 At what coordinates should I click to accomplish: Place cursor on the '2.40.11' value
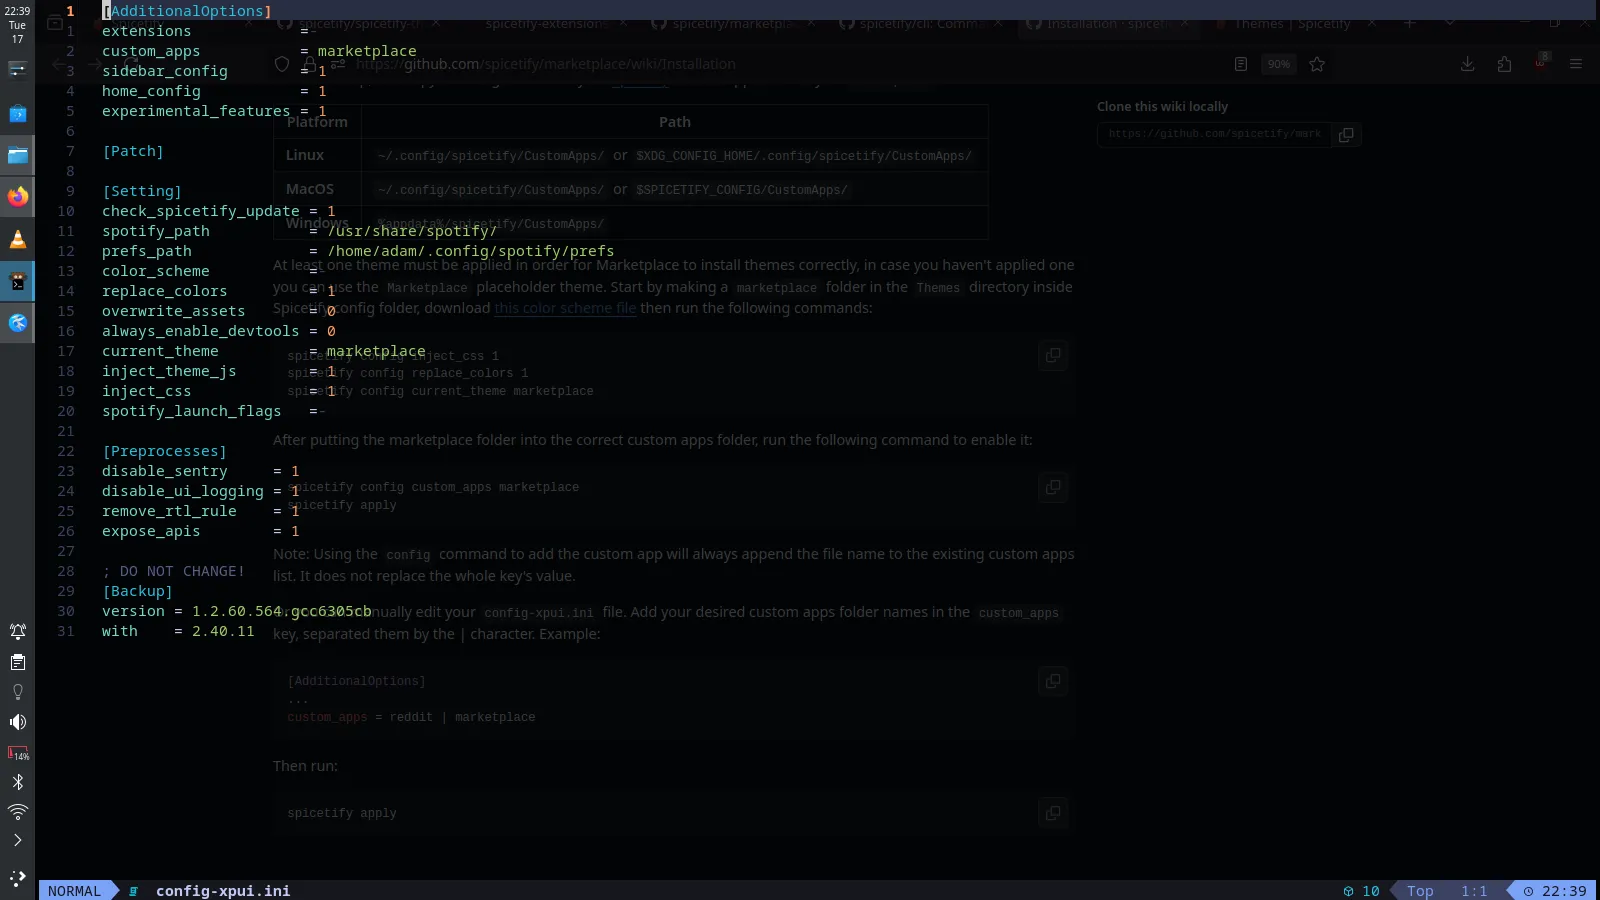(223, 631)
